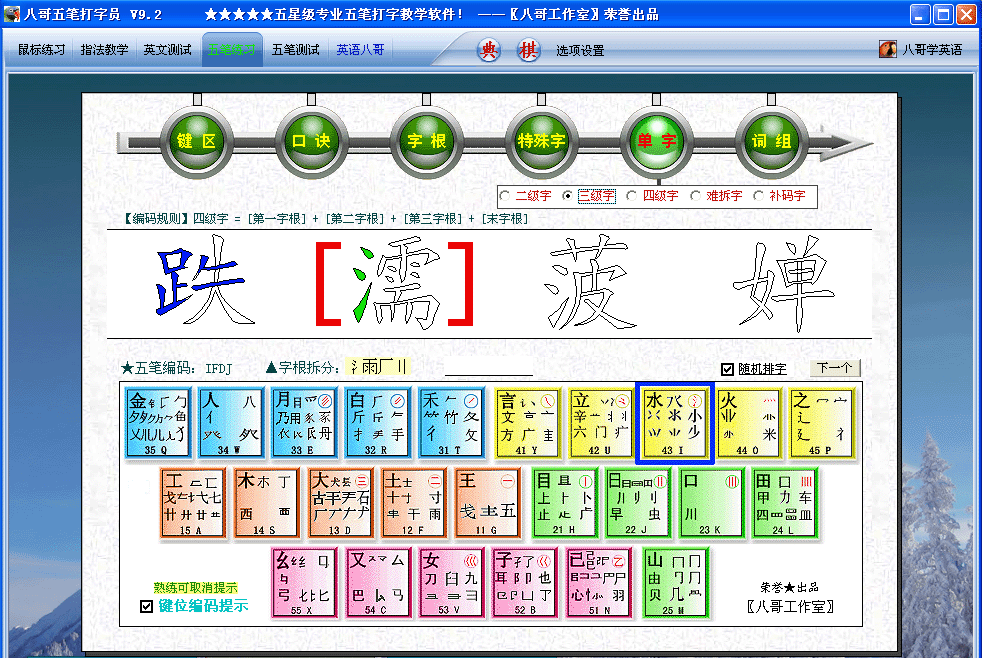Open the 词组 practice stage button
982x658 pixels.
point(769,140)
